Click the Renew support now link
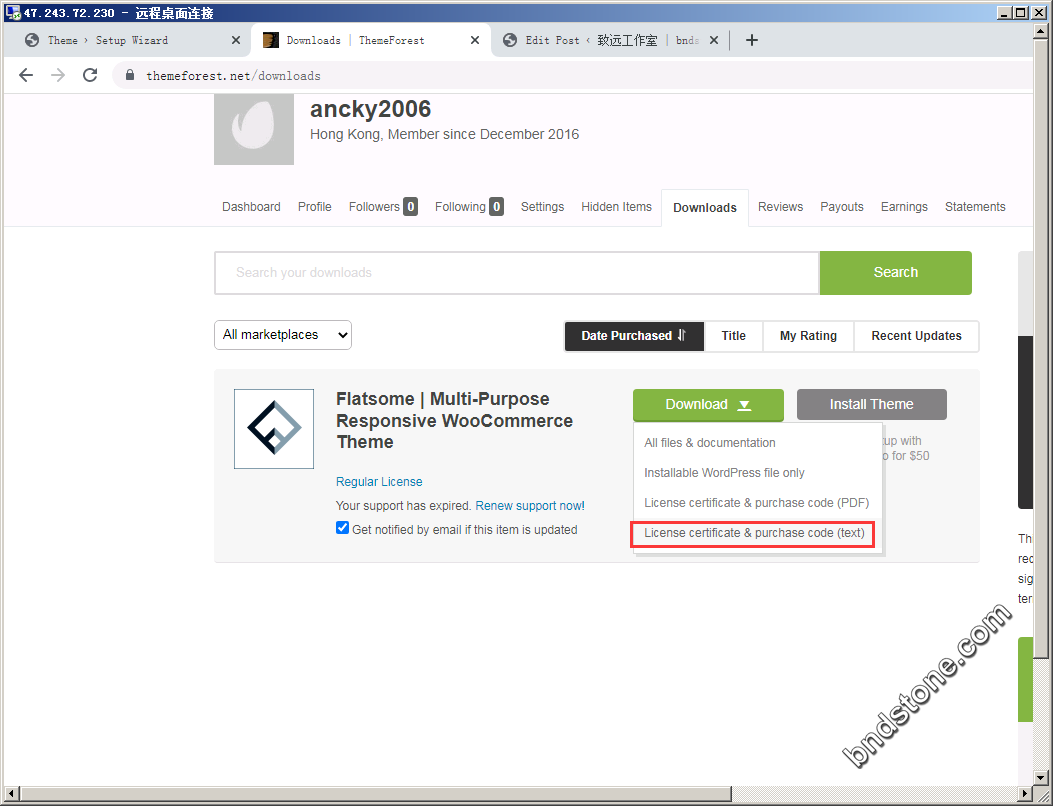Viewport: 1053px width, 806px height. 530,506
